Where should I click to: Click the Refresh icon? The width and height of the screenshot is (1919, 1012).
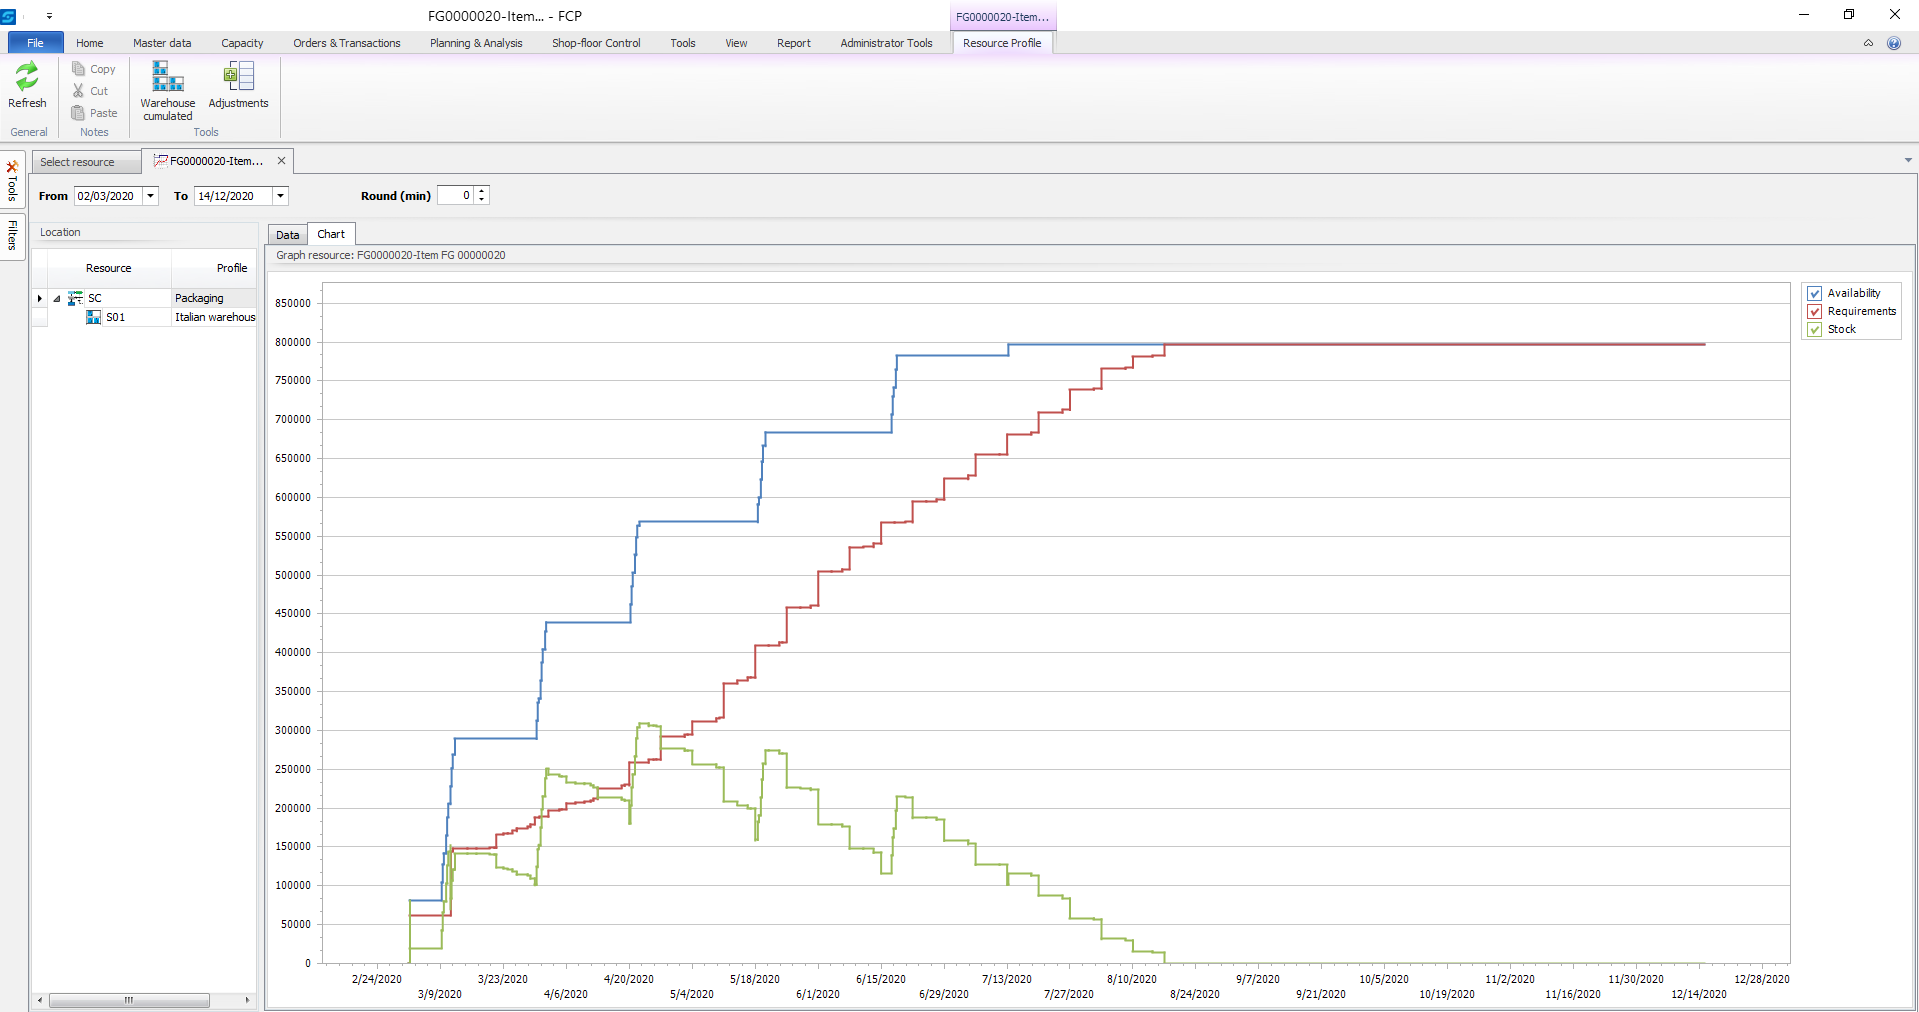[x=27, y=76]
